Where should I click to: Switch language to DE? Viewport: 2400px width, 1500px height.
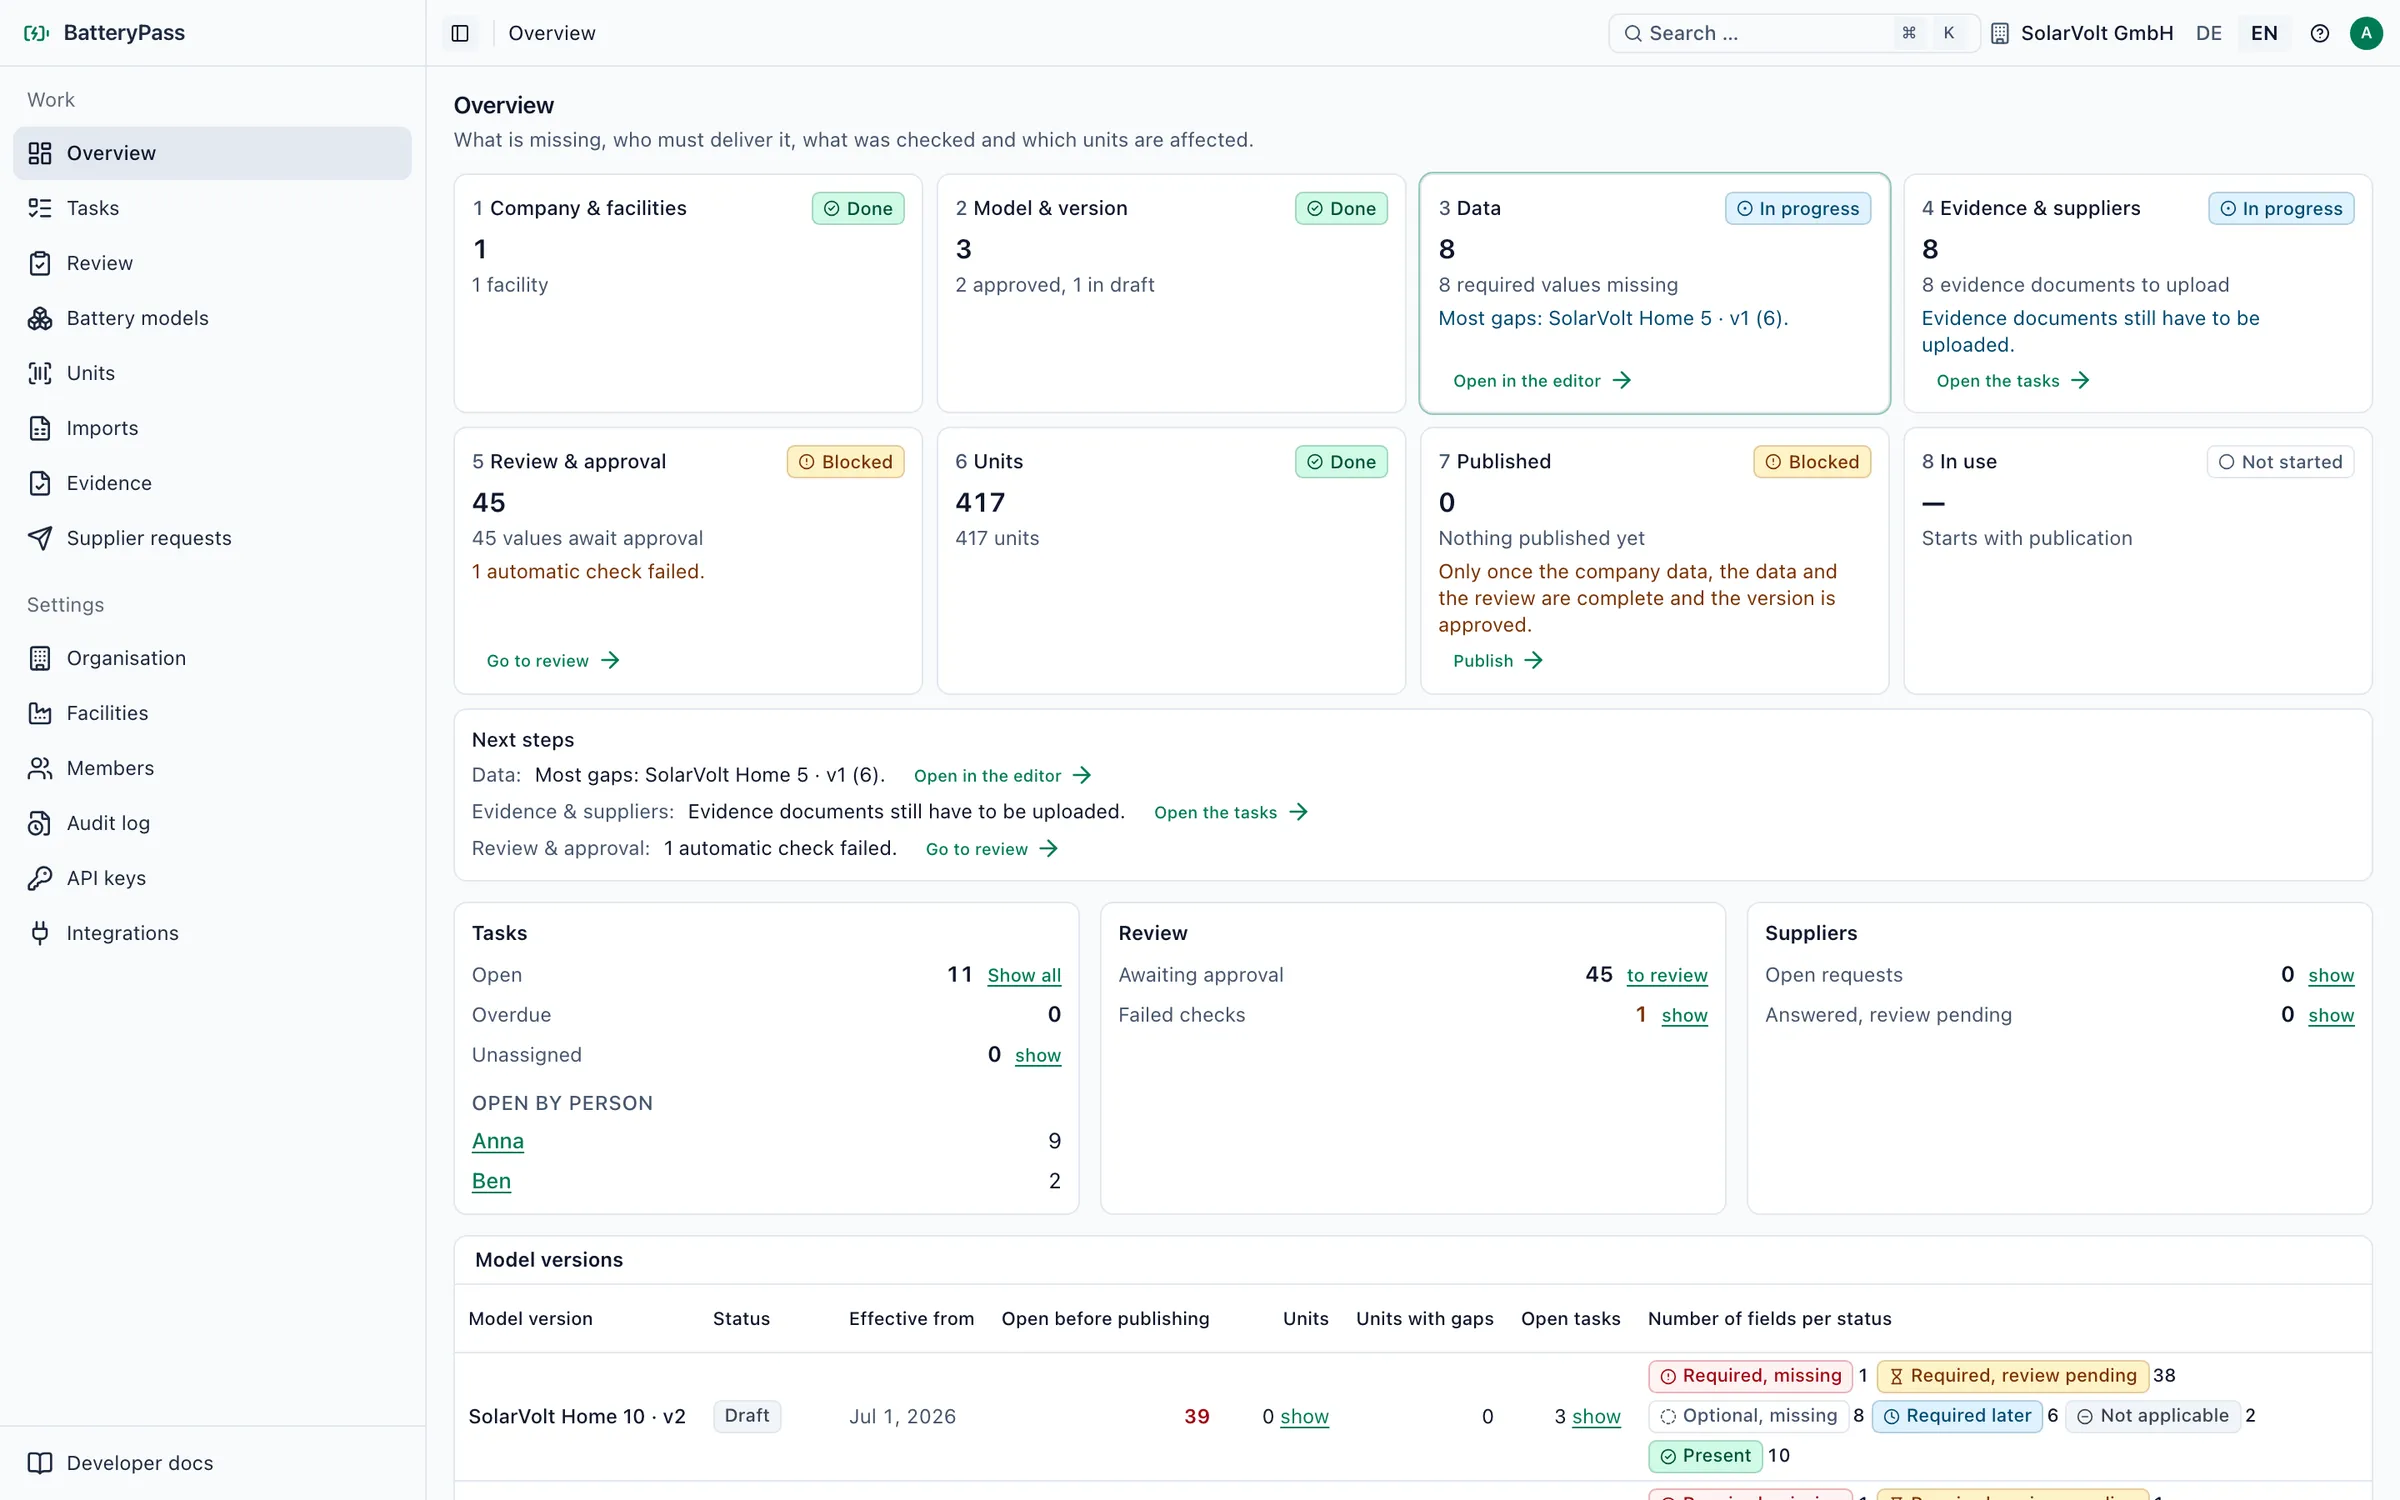pyautogui.click(x=2209, y=33)
